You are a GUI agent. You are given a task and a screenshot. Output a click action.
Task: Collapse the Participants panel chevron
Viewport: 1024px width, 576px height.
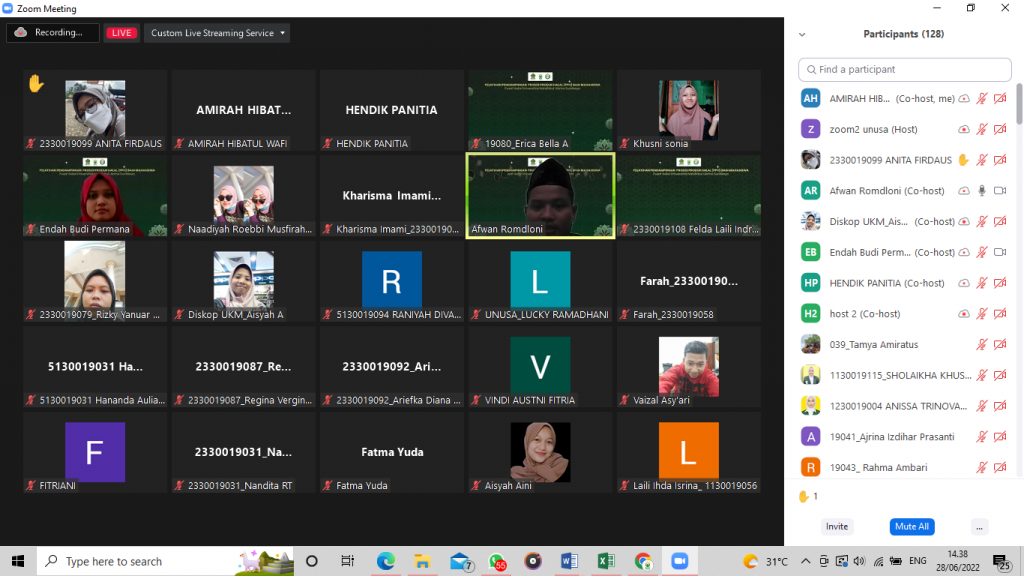coord(802,35)
